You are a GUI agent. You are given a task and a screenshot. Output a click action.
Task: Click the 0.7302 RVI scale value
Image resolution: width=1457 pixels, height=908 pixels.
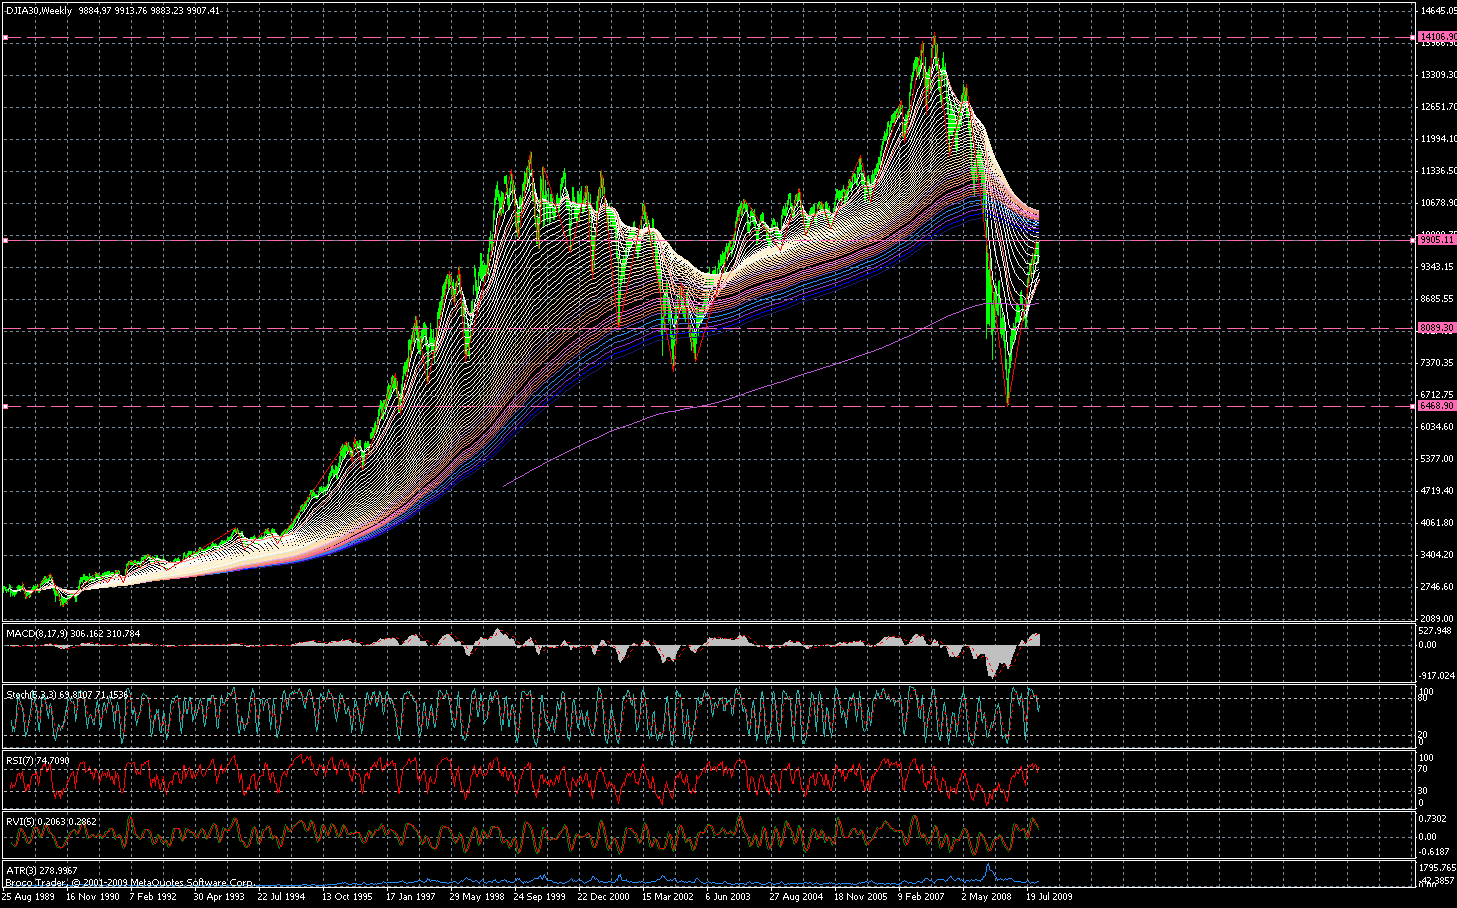(x=1435, y=818)
